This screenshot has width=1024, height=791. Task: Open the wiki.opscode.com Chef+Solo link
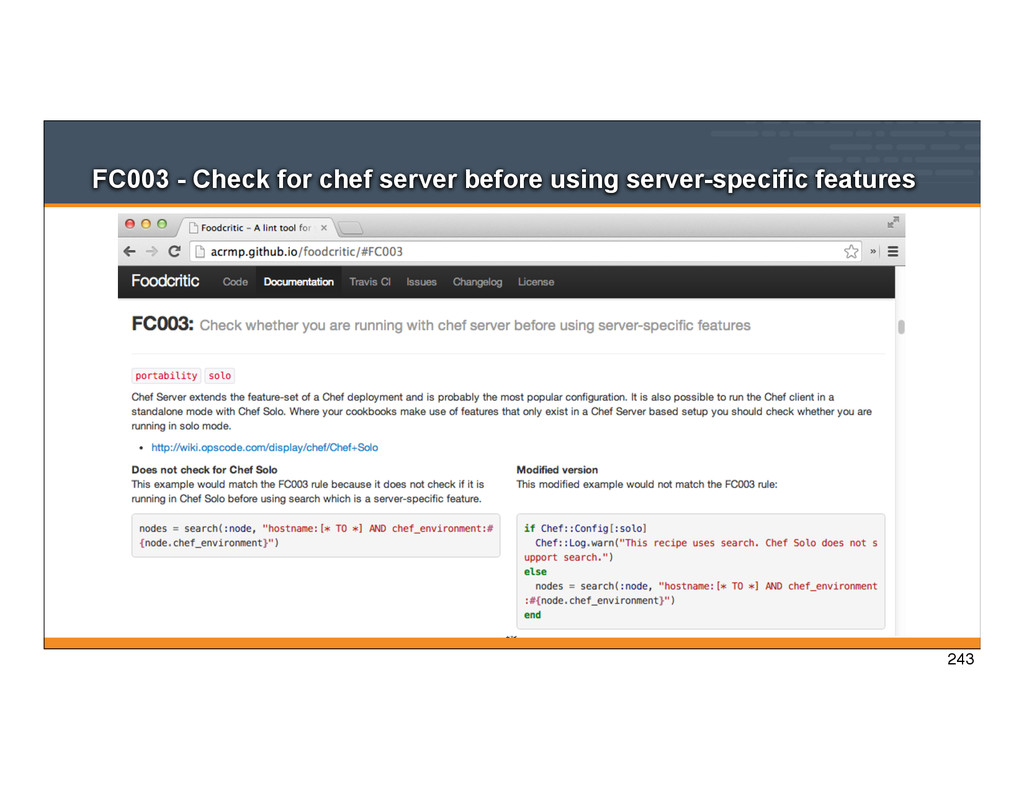coord(264,447)
